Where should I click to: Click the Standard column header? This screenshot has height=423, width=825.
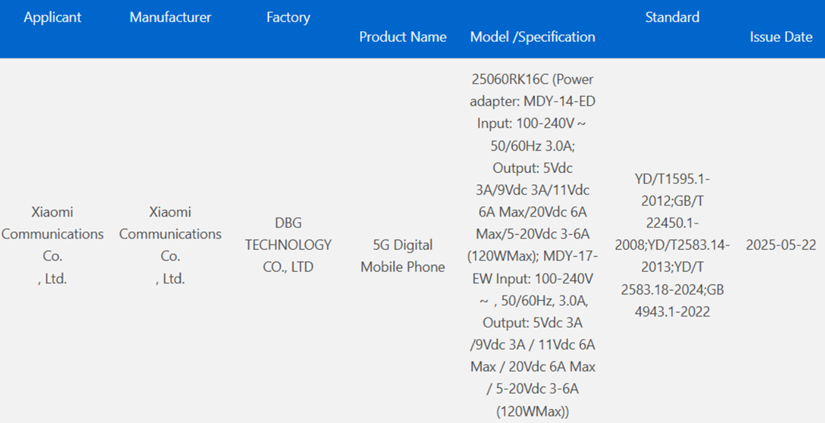672,17
